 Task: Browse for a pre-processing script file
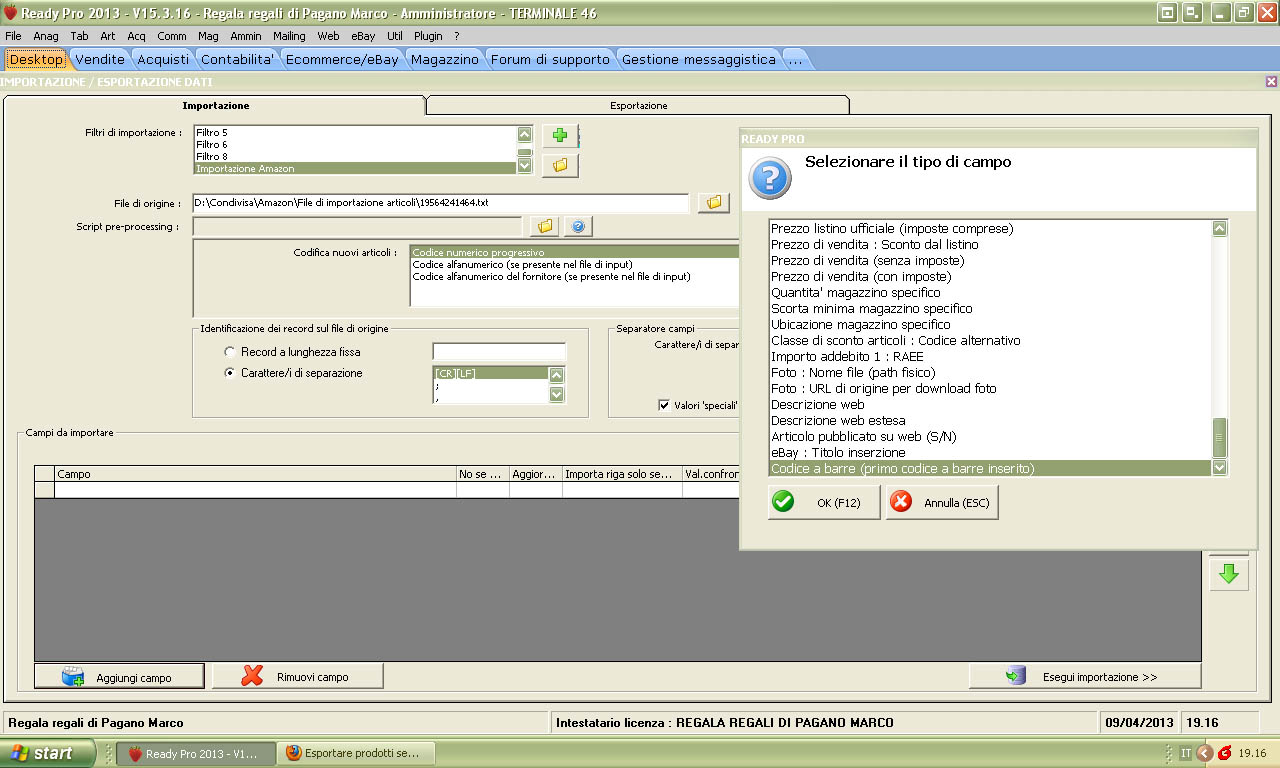pyautogui.click(x=545, y=226)
